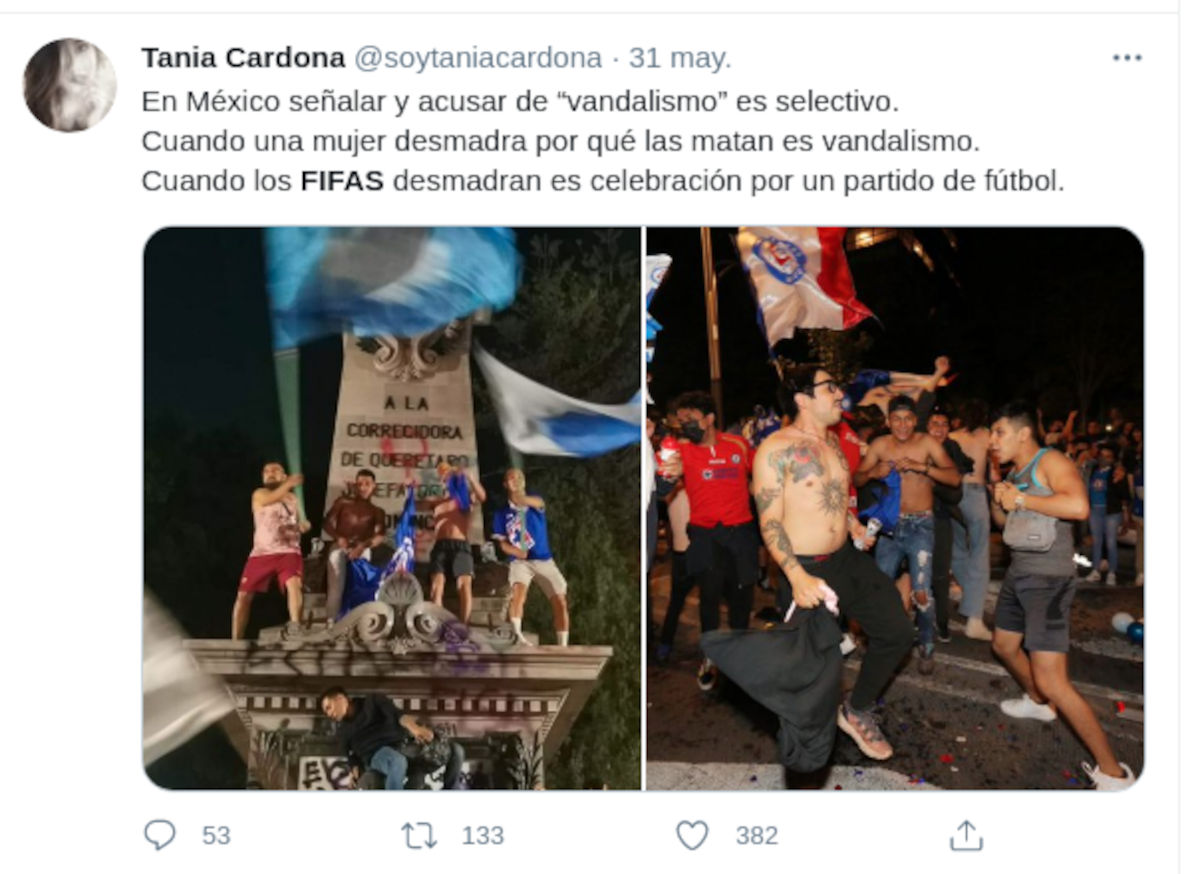Click the line starting 'Cuando una mujer desmadra'

click(561, 141)
